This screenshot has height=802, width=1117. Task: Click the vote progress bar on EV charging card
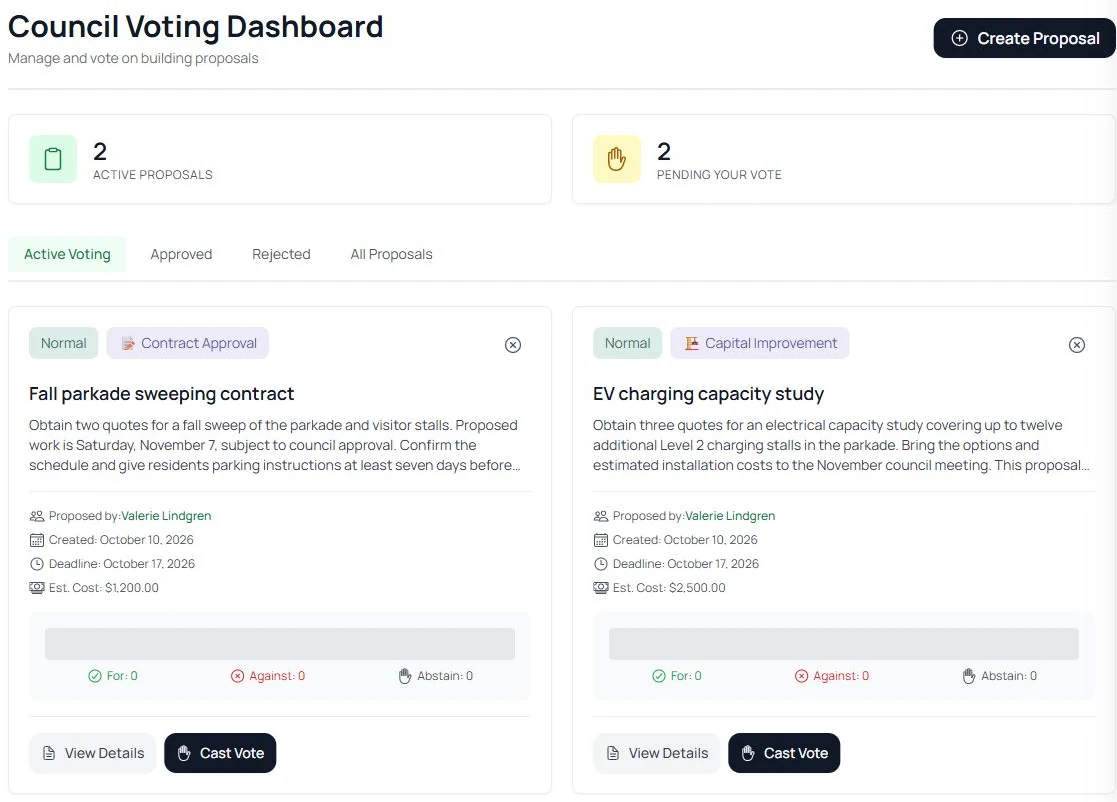point(844,644)
